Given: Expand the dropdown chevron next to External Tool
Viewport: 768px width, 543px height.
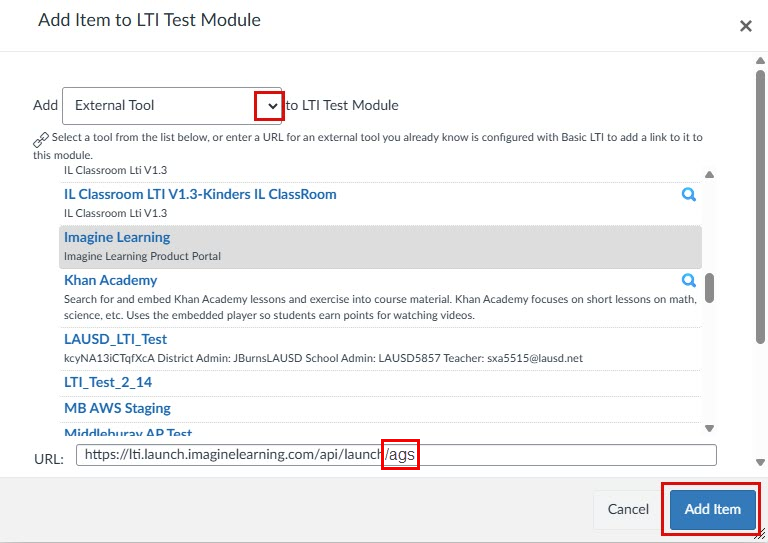Looking at the screenshot, I should pyautogui.click(x=273, y=106).
